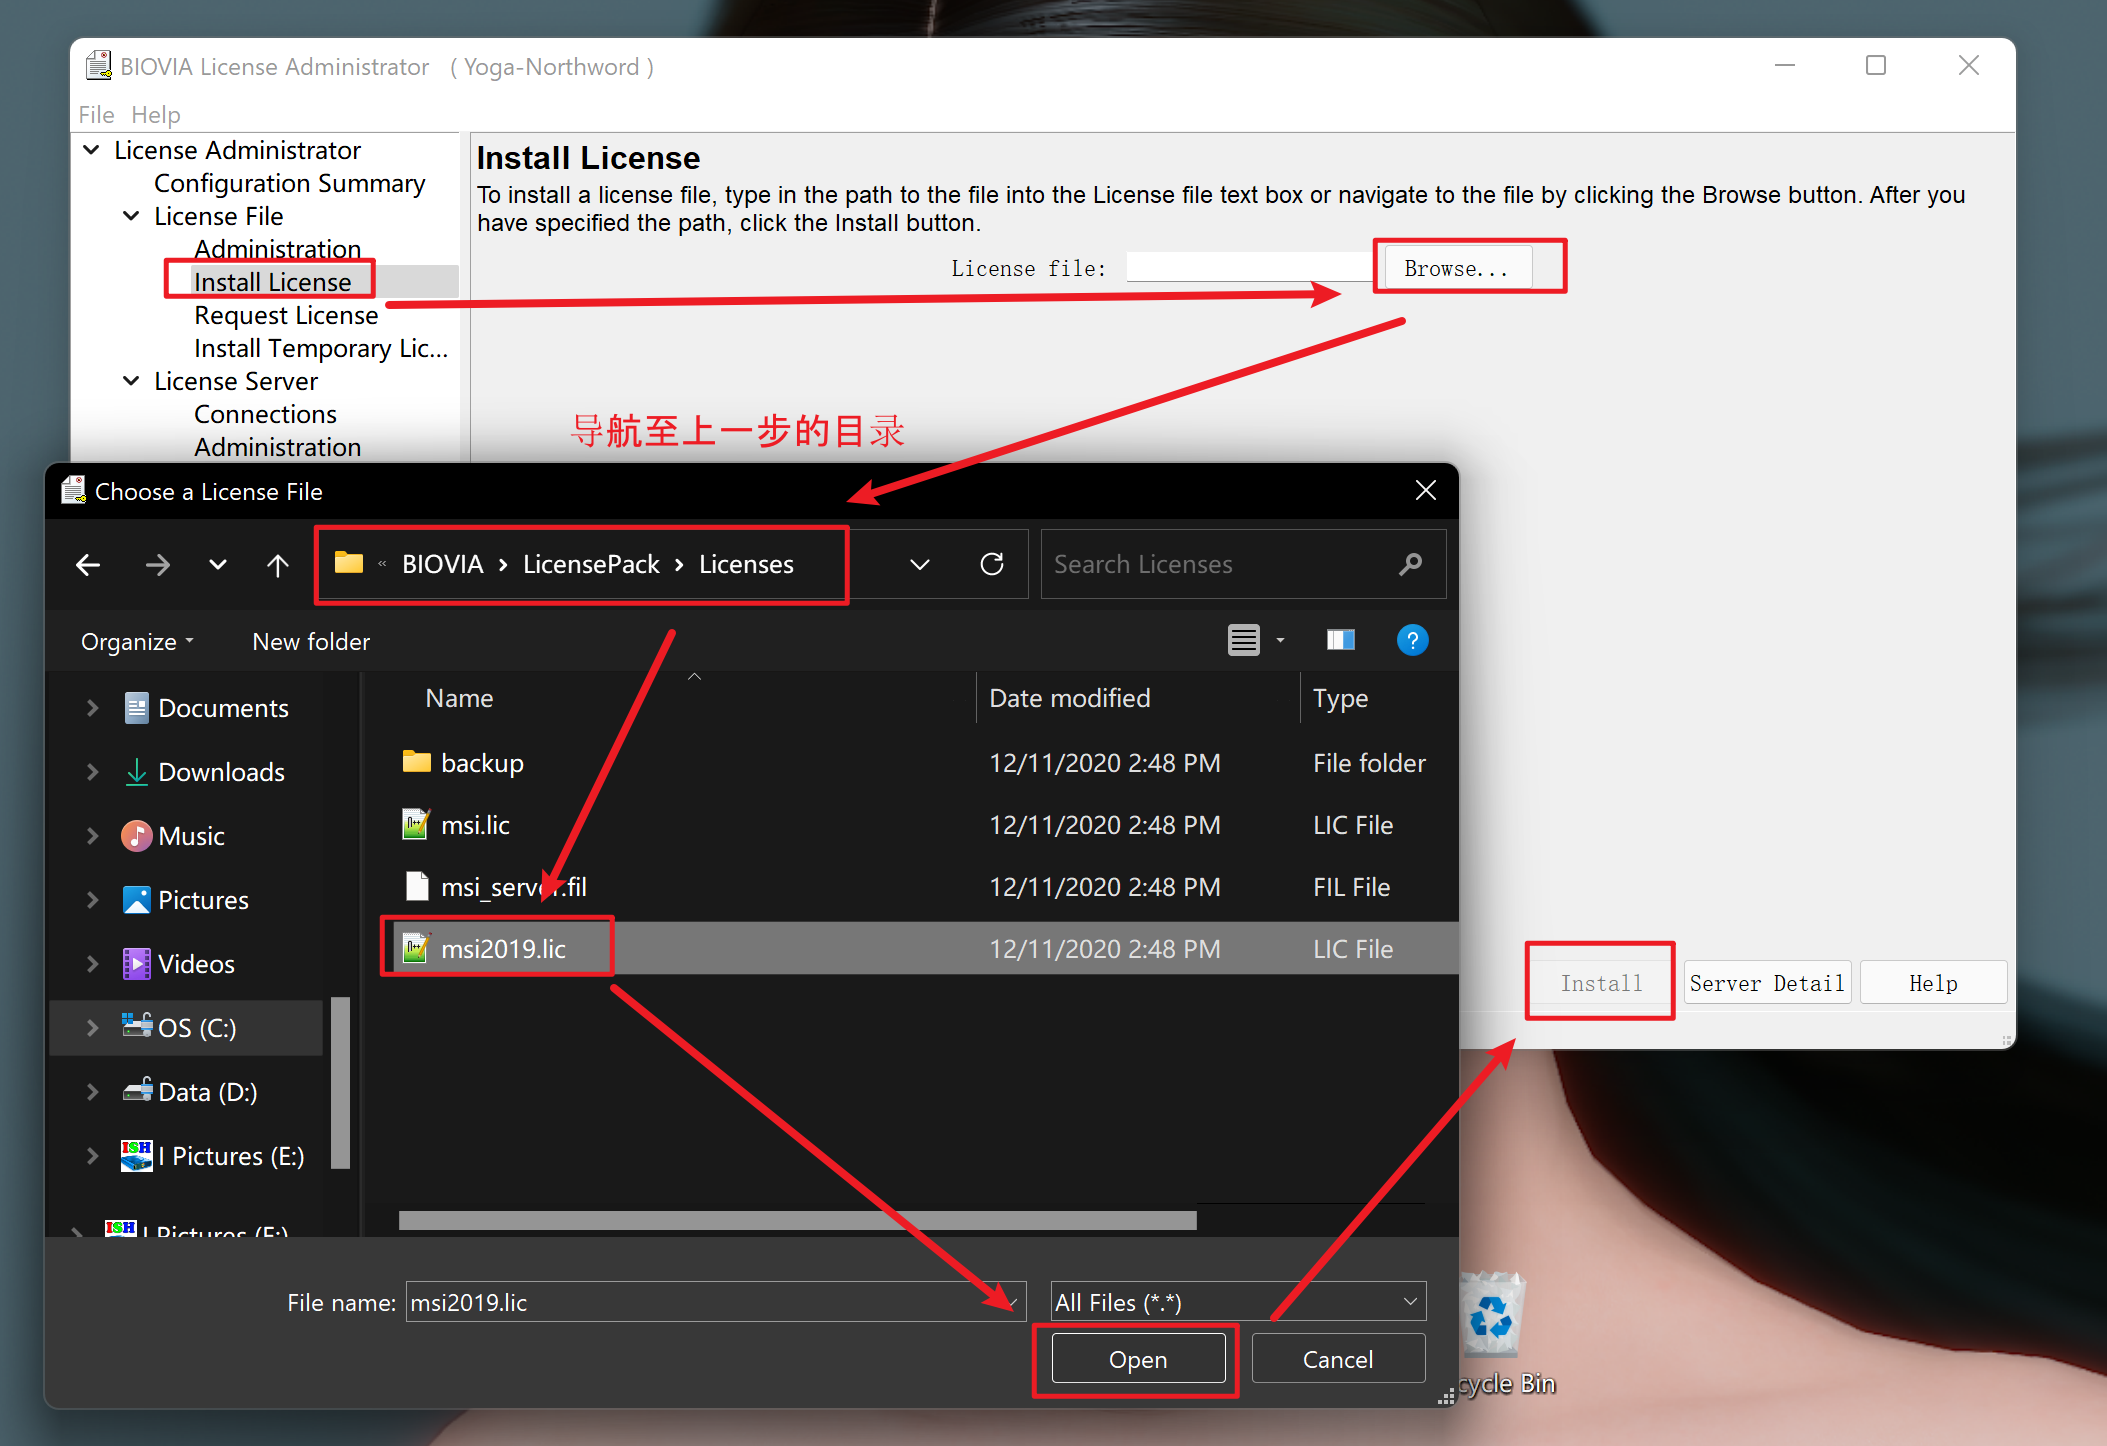
Task: Click the bottom-right Help button in License Administrator
Action: 1933,983
